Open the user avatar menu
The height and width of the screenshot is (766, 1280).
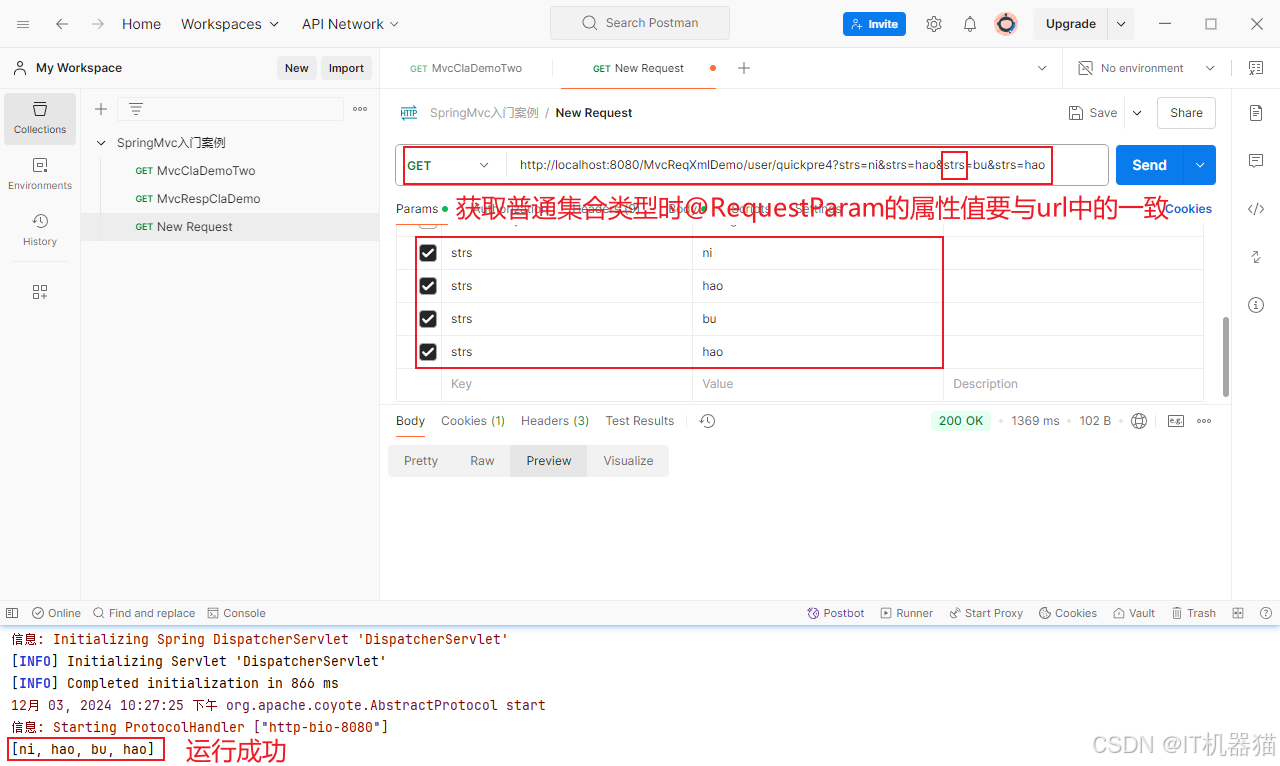pos(1006,24)
